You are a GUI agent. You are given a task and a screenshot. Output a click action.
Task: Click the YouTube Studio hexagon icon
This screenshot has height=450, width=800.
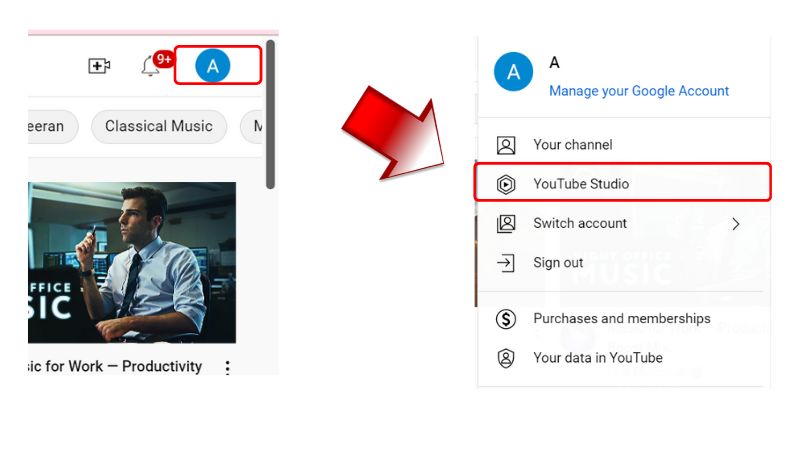click(506, 184)
